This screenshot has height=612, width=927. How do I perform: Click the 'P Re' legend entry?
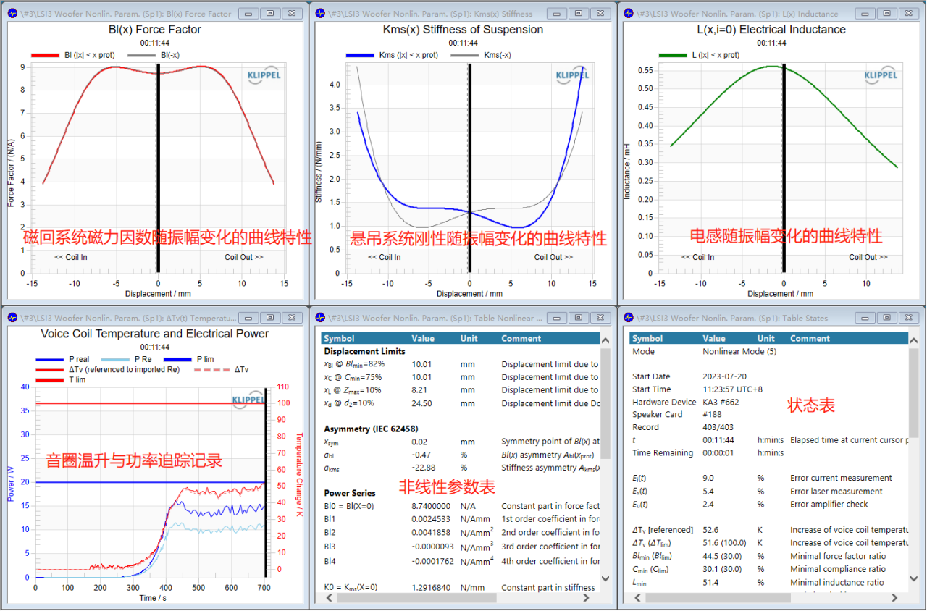(127, 359)
